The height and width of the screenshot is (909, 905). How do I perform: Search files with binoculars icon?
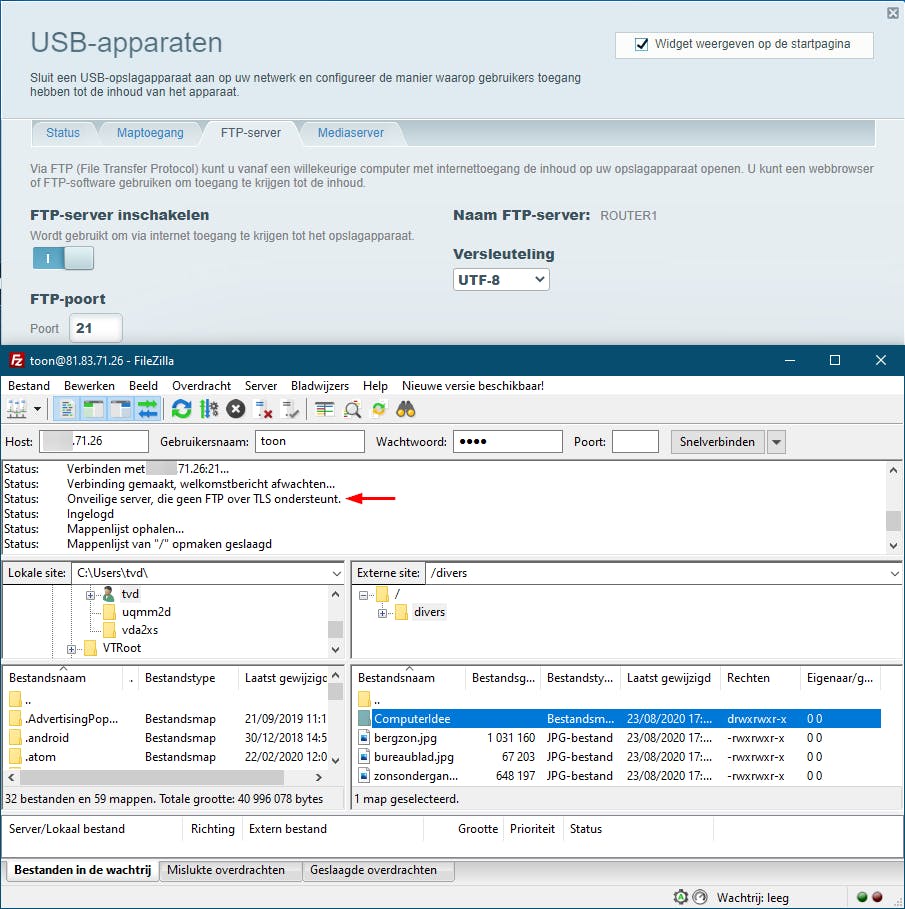(406, 409)
